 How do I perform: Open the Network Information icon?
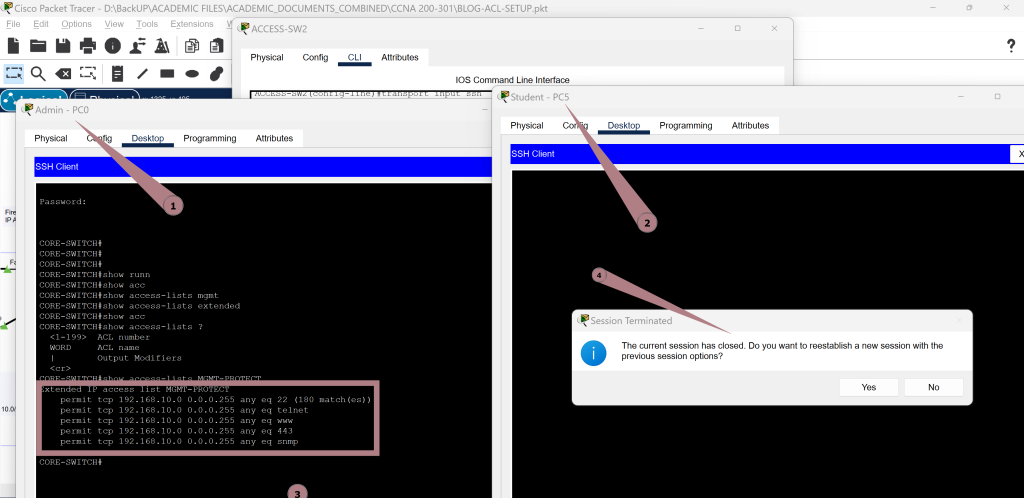113,46
